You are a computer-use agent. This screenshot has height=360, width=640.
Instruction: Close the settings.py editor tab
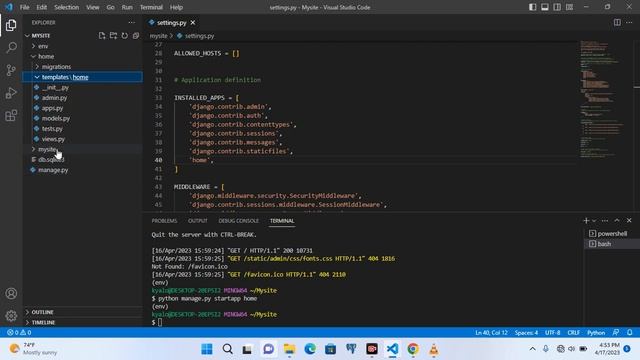coord(193,22)
